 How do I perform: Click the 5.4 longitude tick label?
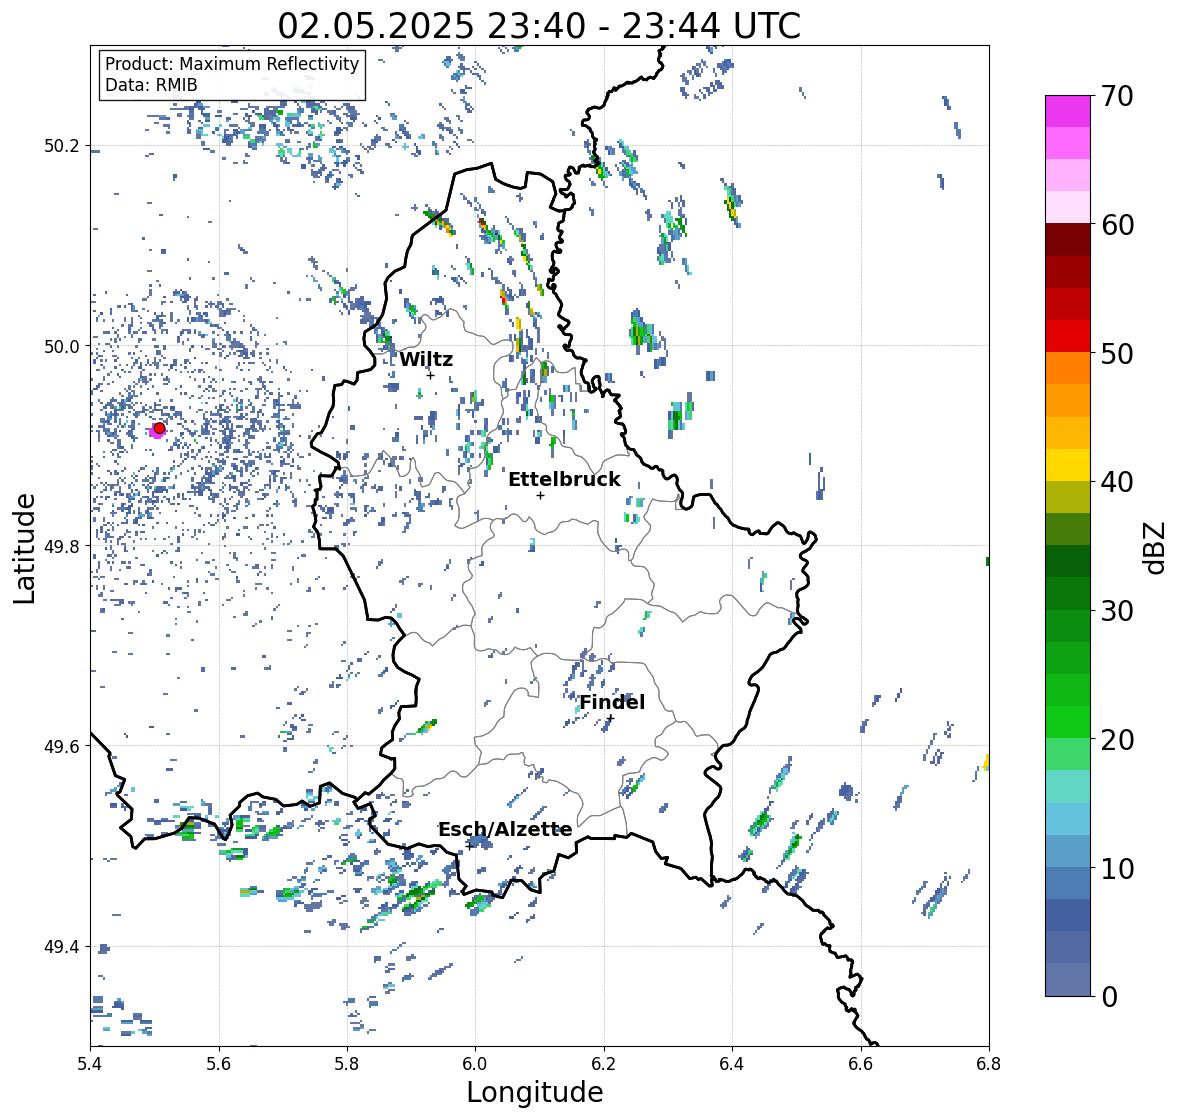point(90,1063)
